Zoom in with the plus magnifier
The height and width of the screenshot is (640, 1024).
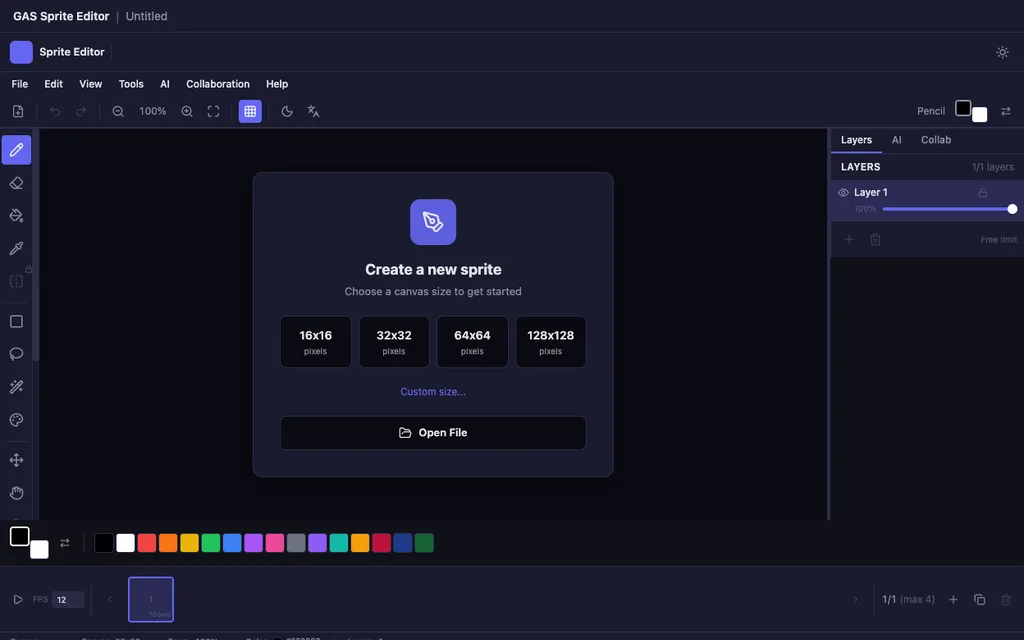[187, 112]
